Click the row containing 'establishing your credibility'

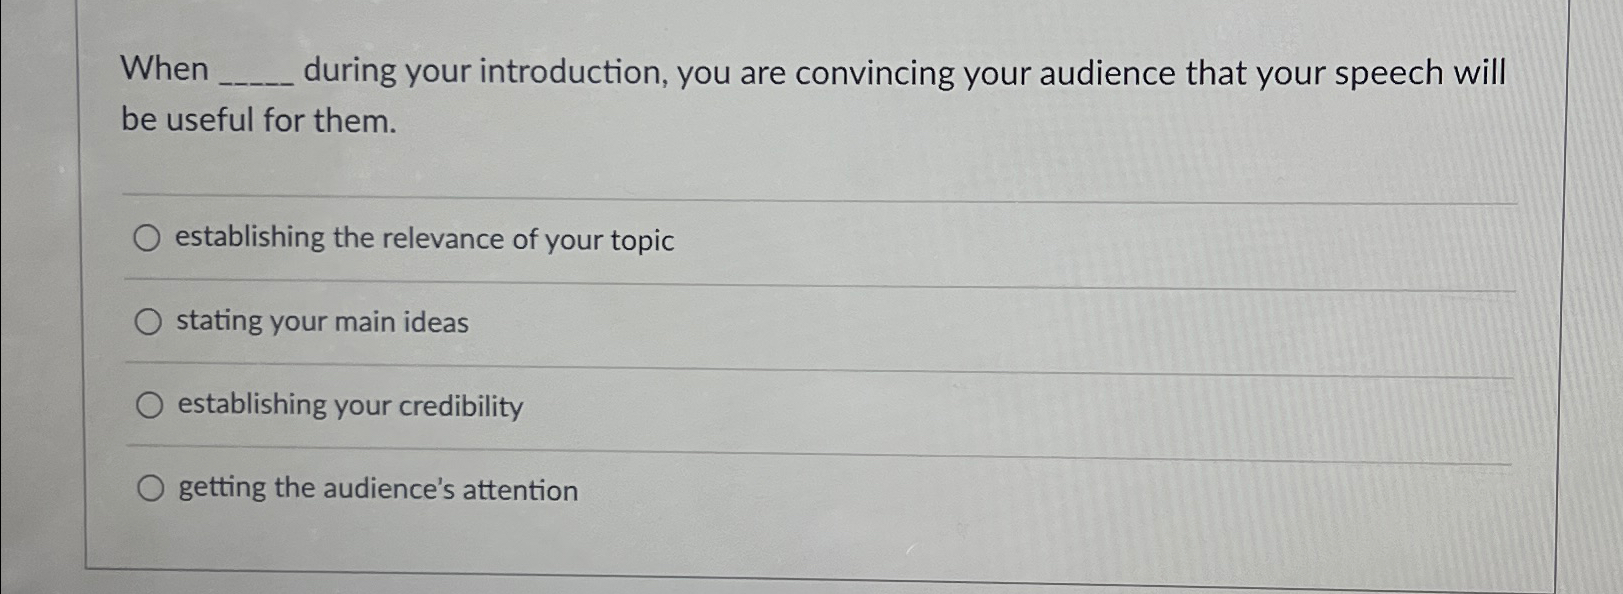[600, 406]
